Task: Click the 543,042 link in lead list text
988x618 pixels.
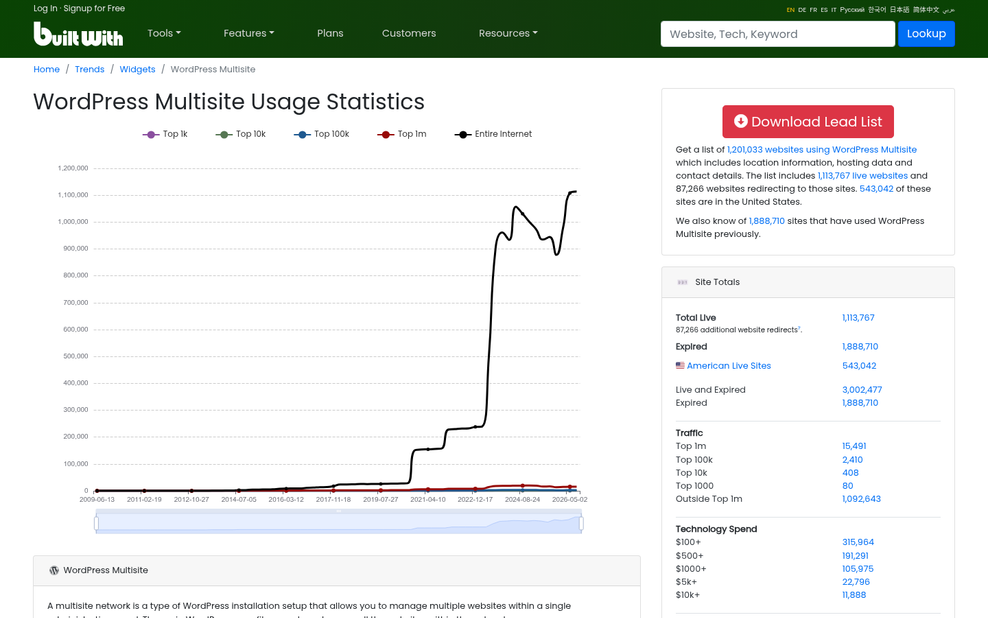Action: pyautogui.click(x=876, y=188)
